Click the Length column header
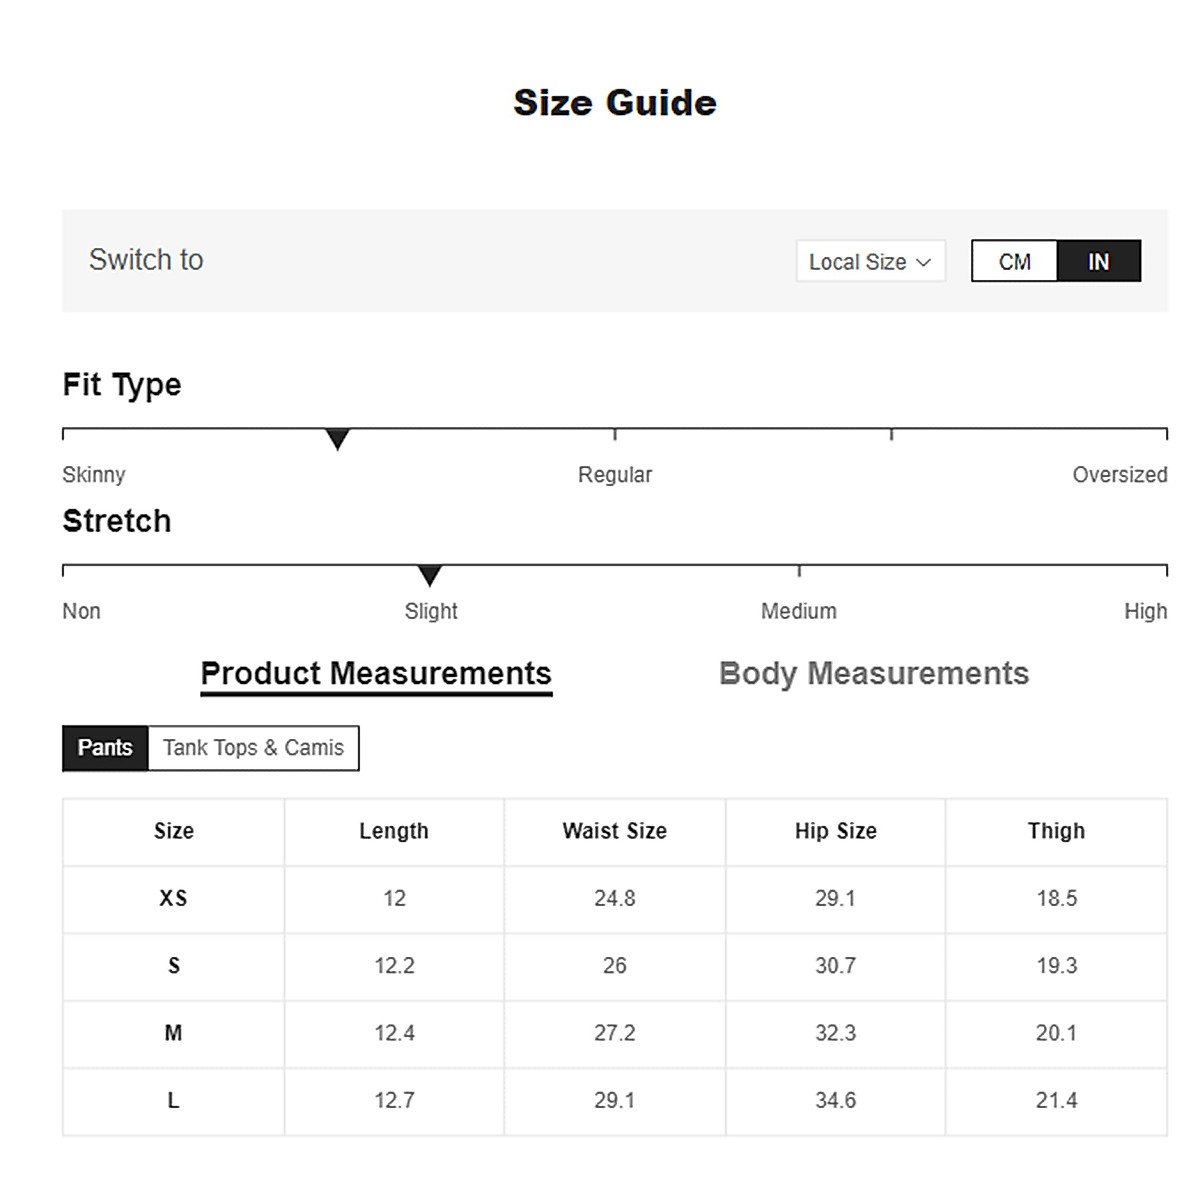Image resolution: width=1200 pixels, height=1200 pixels. [x=394, y=831]
